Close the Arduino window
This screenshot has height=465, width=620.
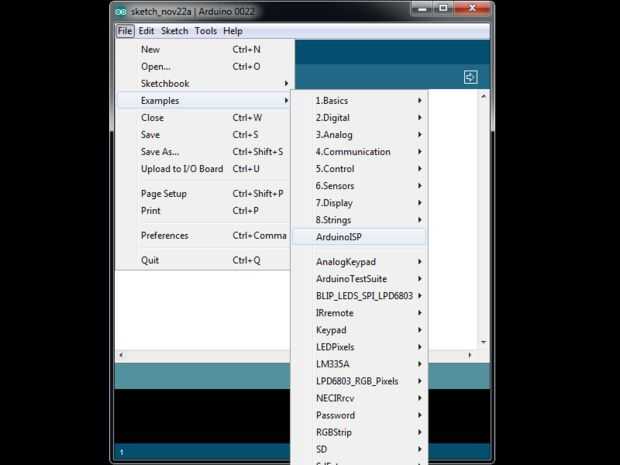point(472,9)
